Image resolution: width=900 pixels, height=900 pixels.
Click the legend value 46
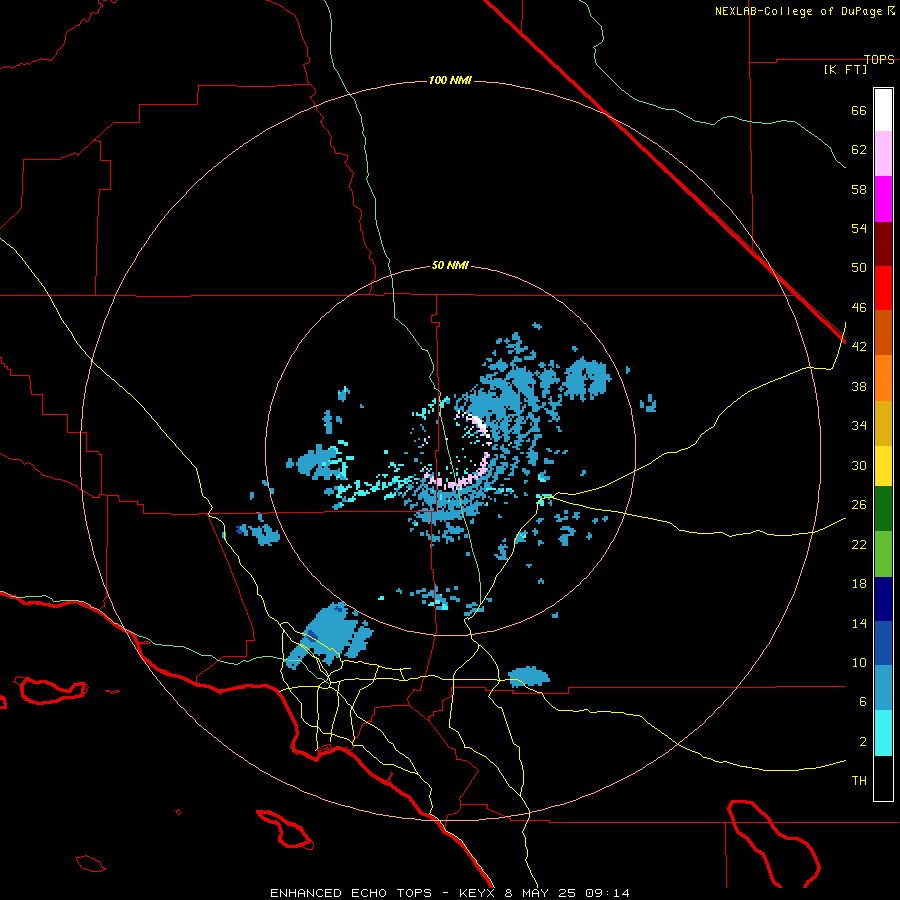click(x=859, y=308)
